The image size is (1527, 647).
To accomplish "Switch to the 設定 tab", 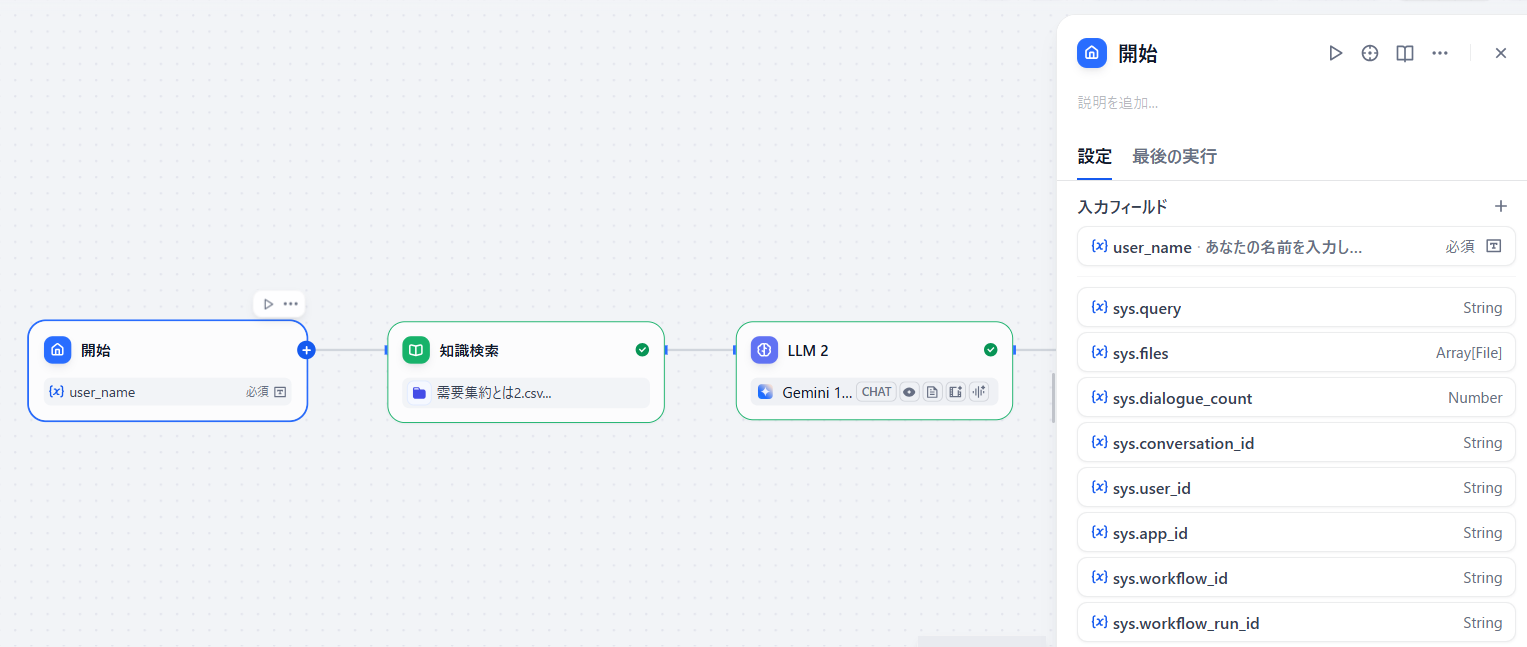I will (x=1094, y=157).
